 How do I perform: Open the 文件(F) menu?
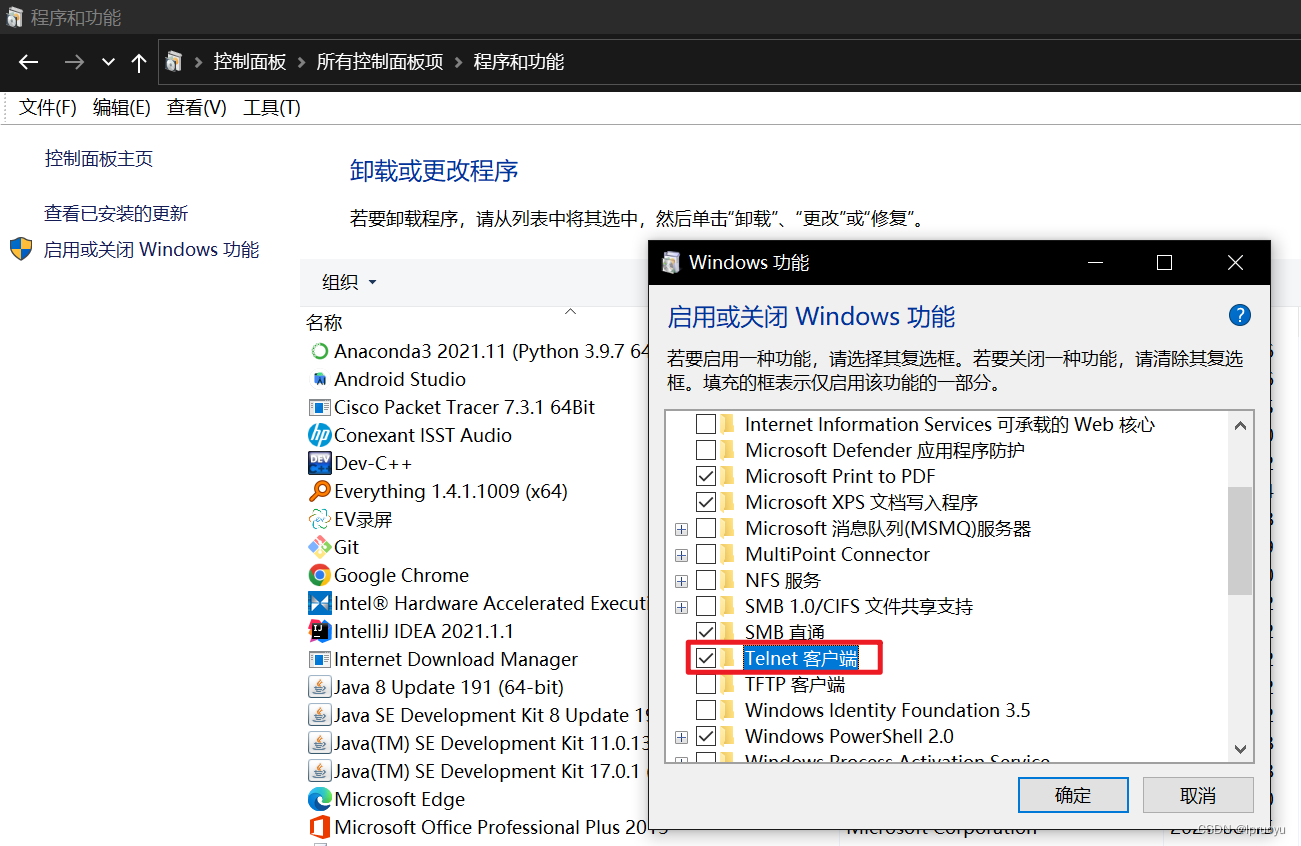(x=47, y=108)
